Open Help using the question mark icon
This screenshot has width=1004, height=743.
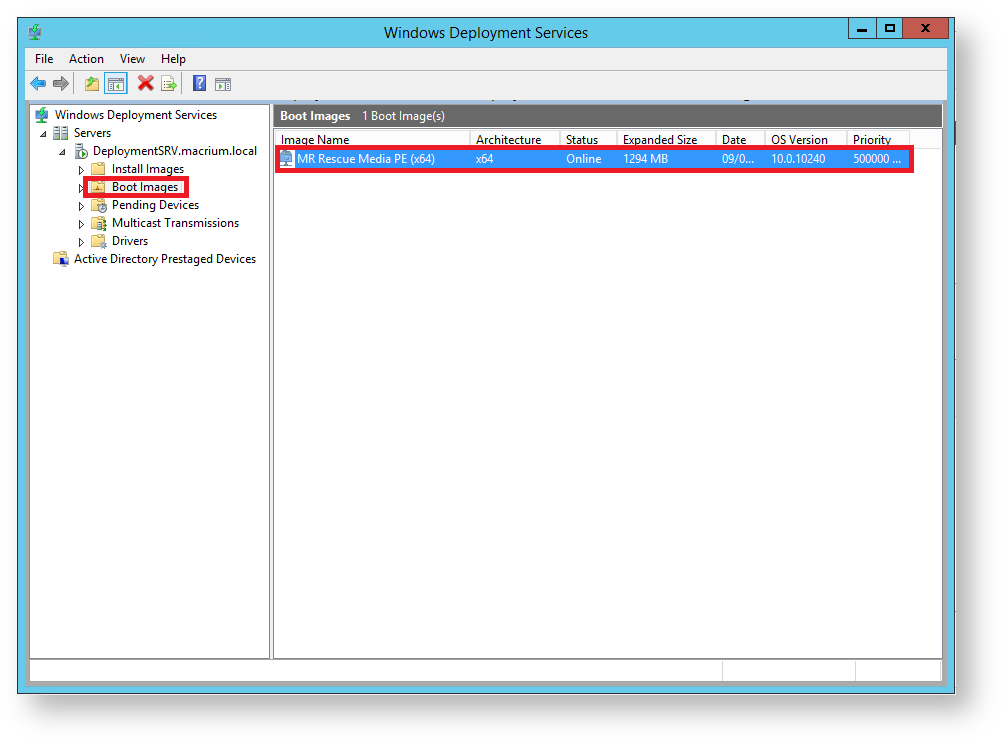200,83
